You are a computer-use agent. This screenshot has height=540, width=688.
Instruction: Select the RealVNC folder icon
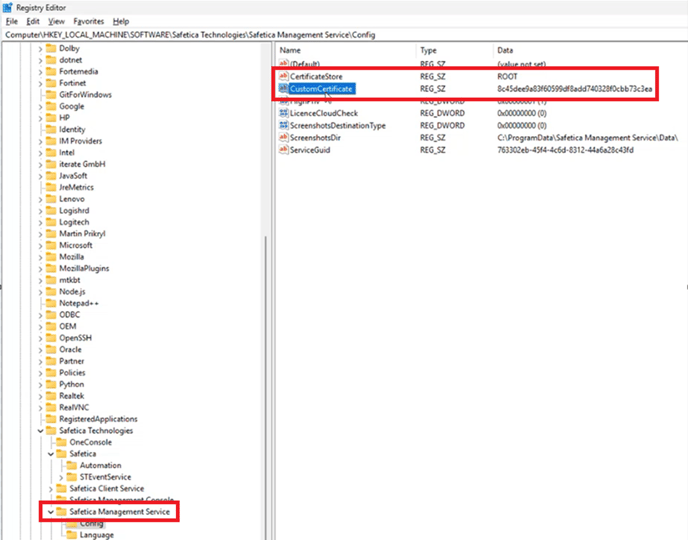tap(51, 407)
